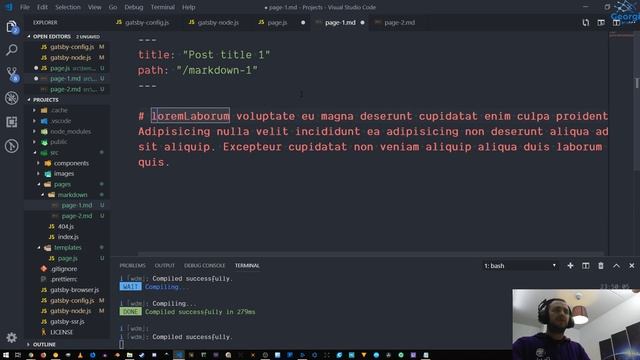Viewport: 640px width, 360px height.
Task: Collapse the pages folder
Action: point(62,184)
